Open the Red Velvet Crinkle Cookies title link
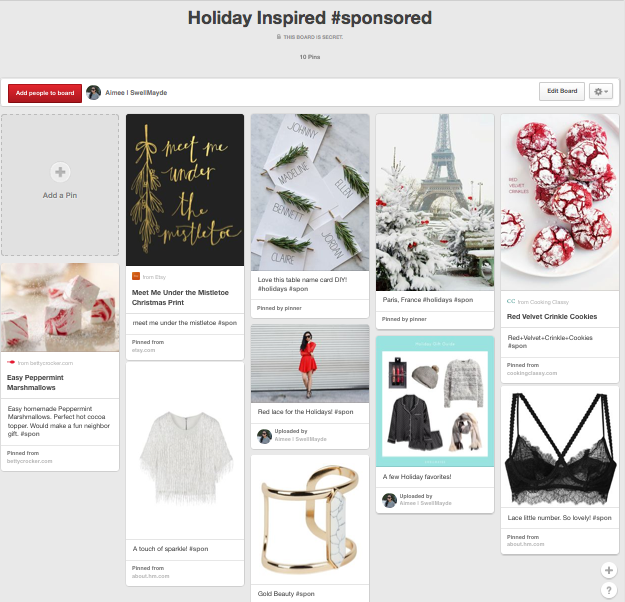The width and height of the screenshot is (625, 602). point(552,317)
